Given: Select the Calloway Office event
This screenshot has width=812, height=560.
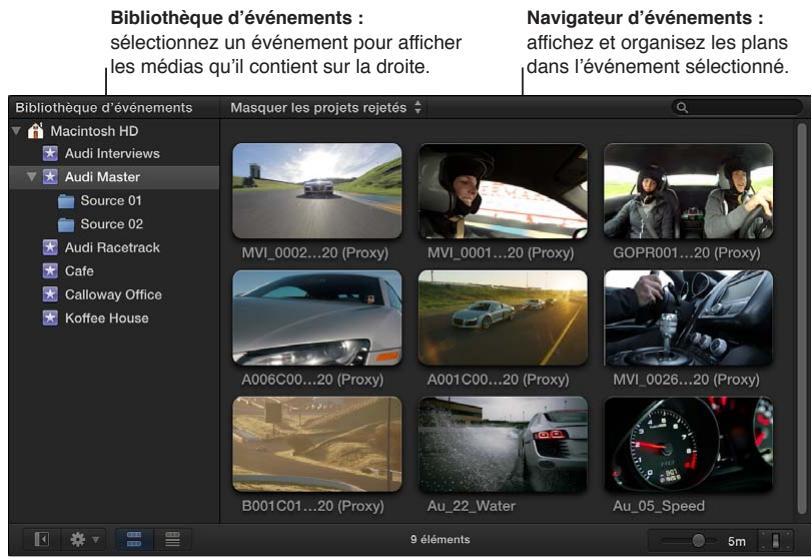Looking at the screenshot, I should [114, 294].
